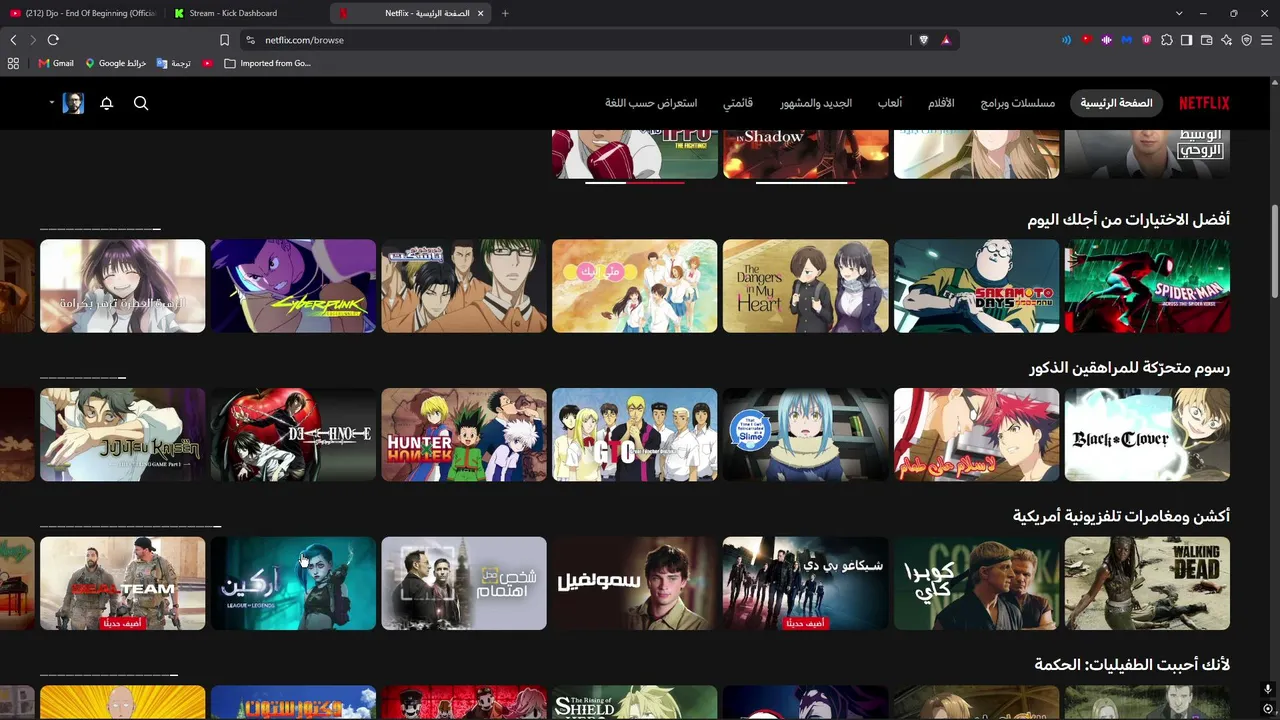This screenshot has height=720, width=1280.
Task: Open the YouTube bookmark icon
Action: [x=207, y=63]
